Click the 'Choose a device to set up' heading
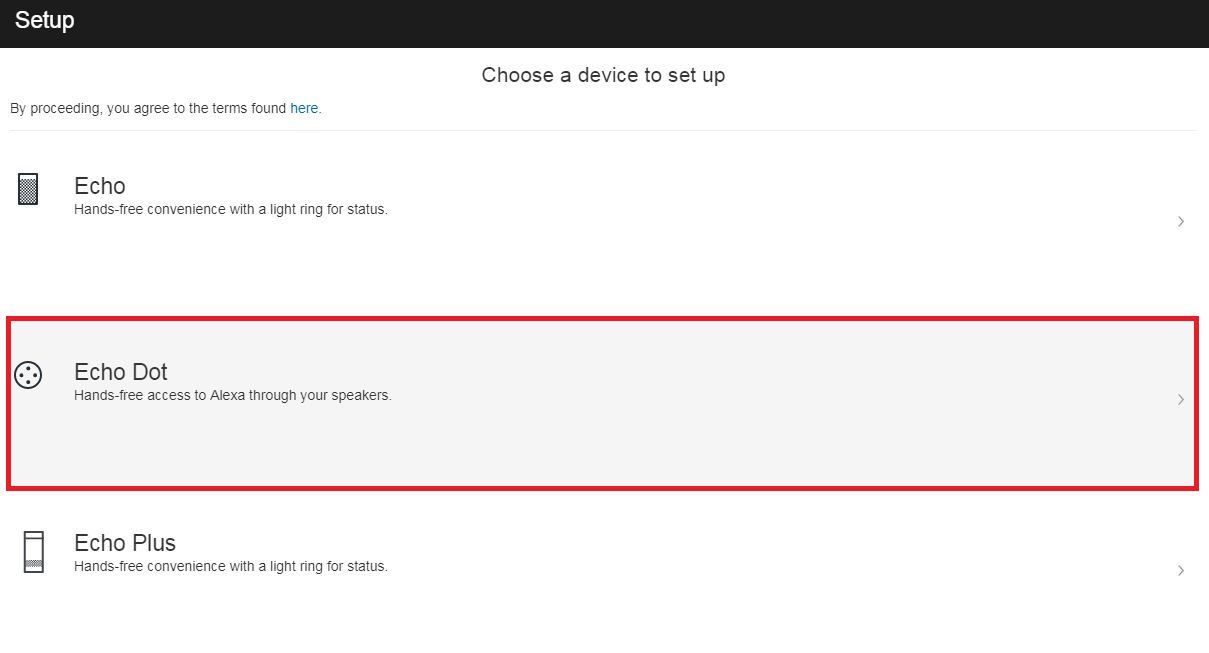 (603, 75)
